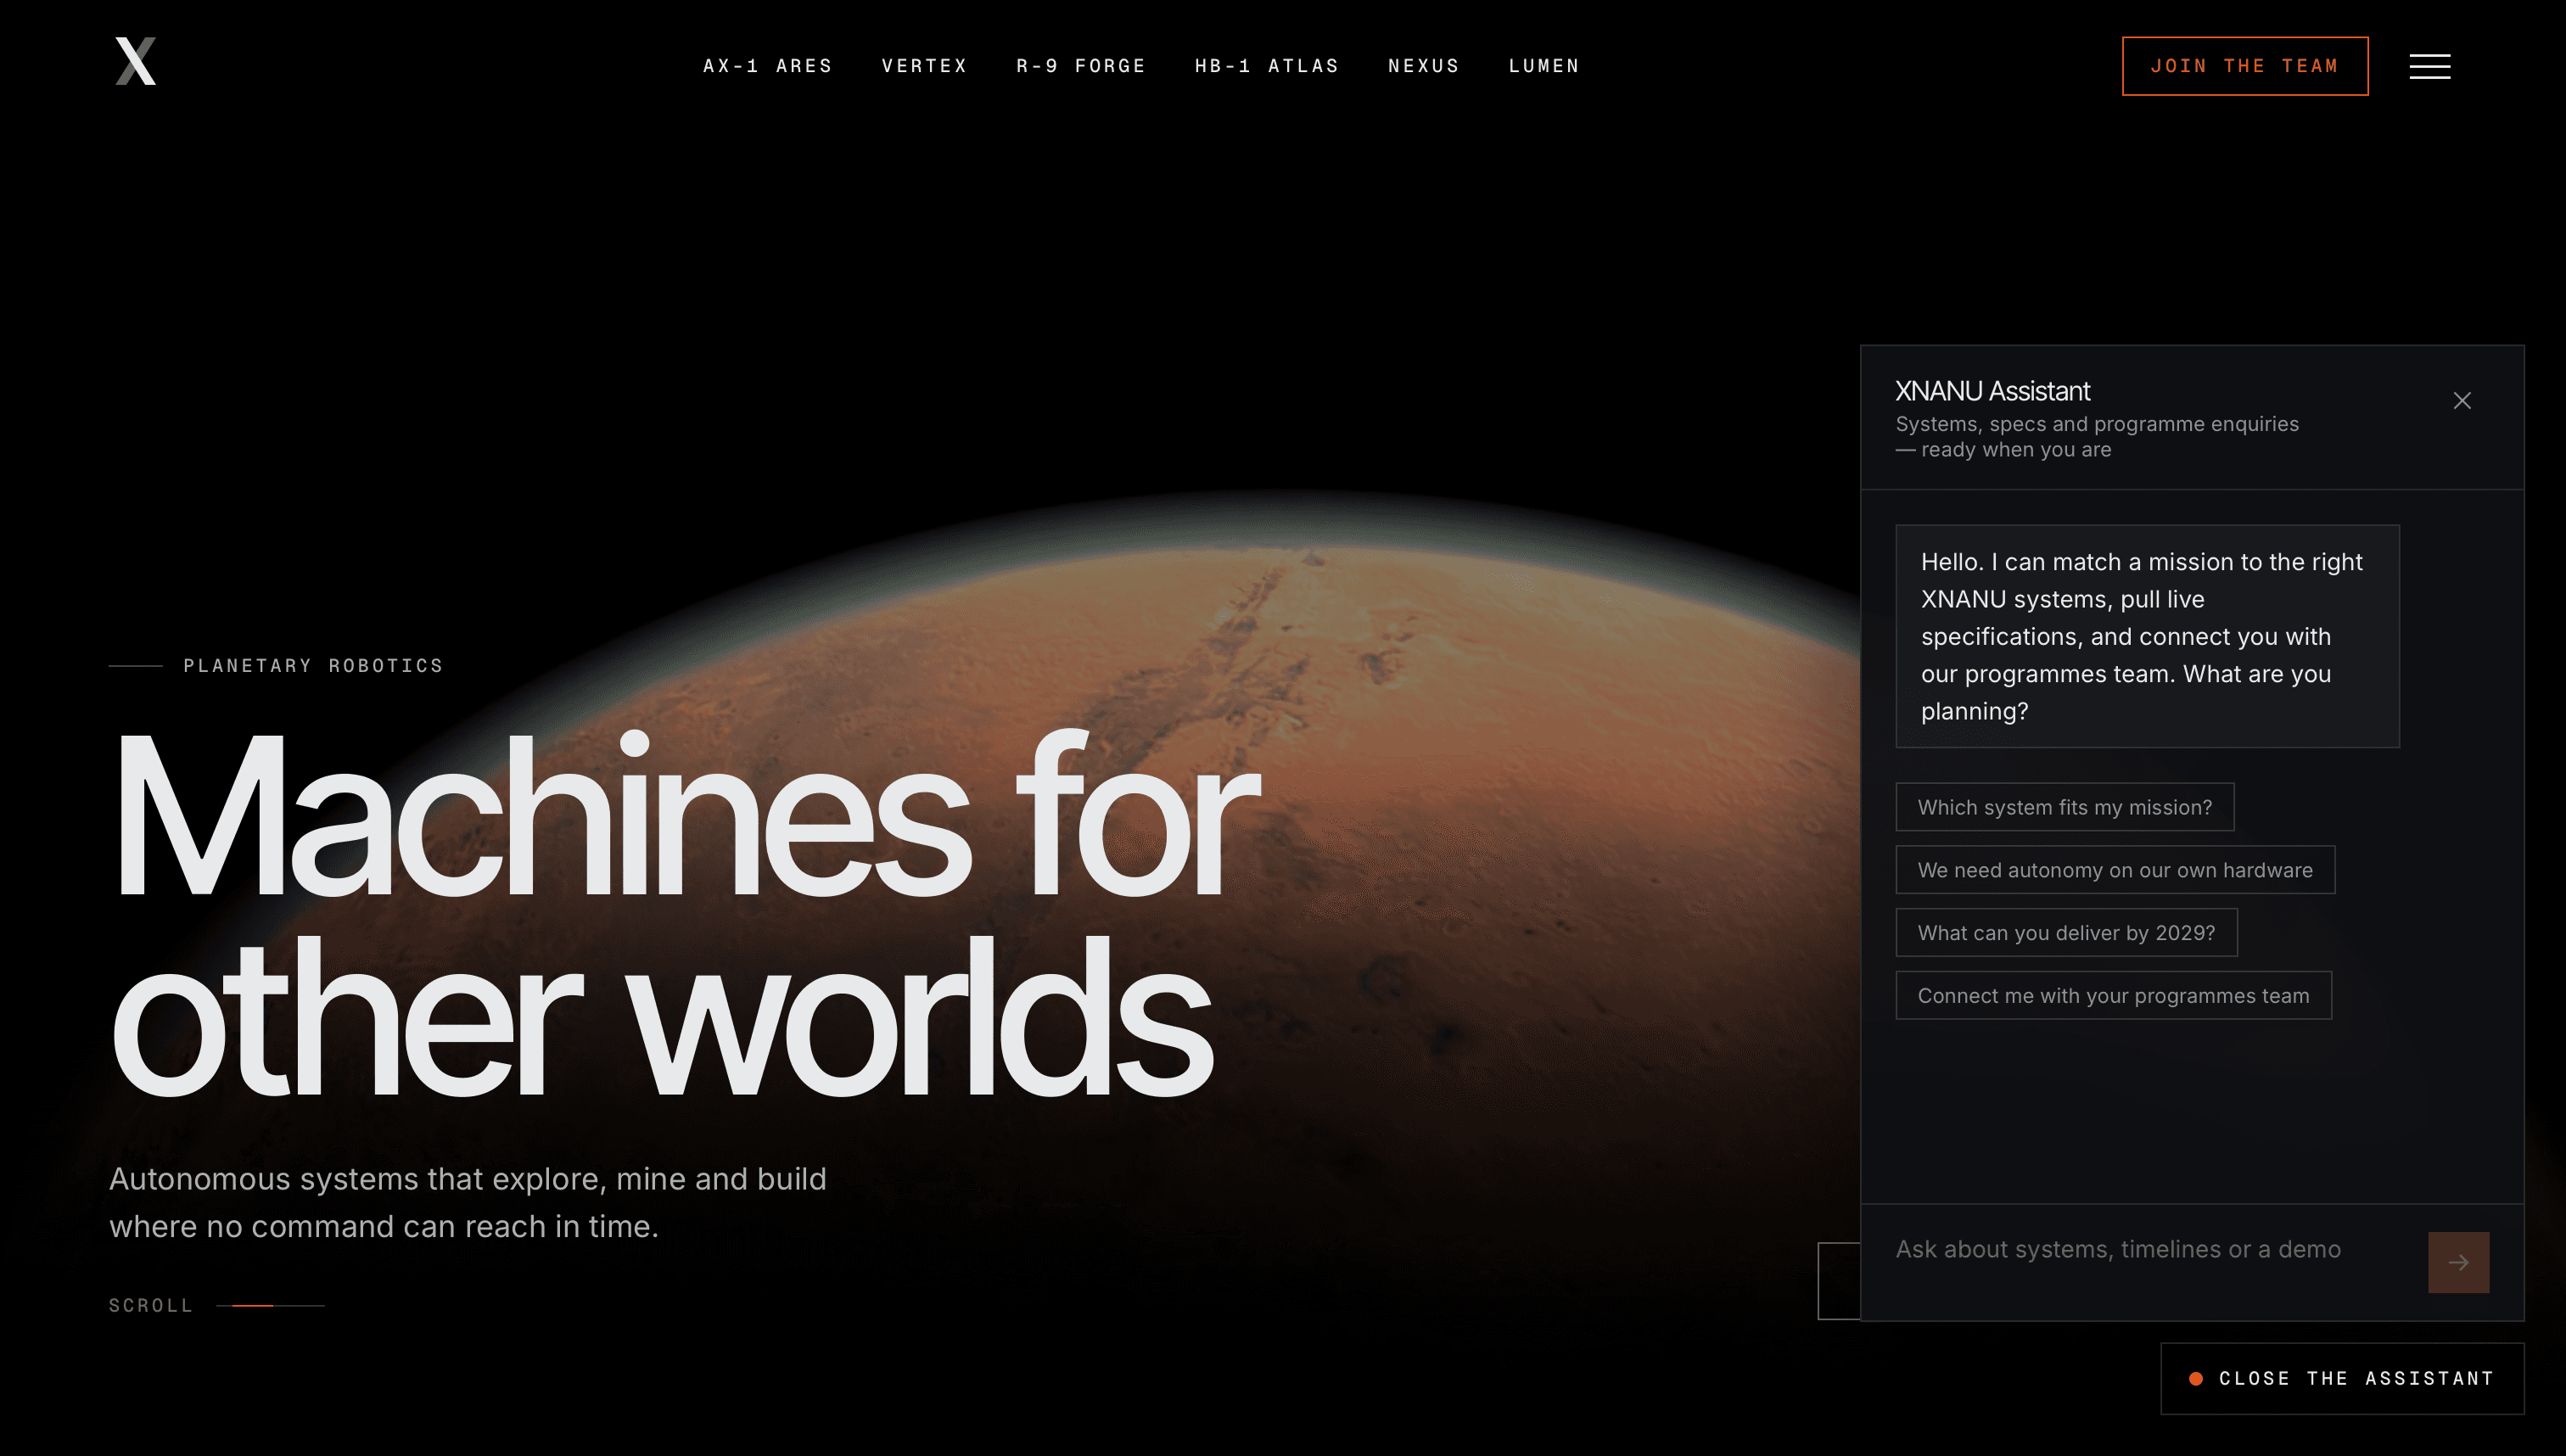Image resolution: width=2566 pixels, height=1456 pixels.
Task: Click CLOSE THE ASSISTANT button
Action: pyautogui.click(x=2342, y=1379)
